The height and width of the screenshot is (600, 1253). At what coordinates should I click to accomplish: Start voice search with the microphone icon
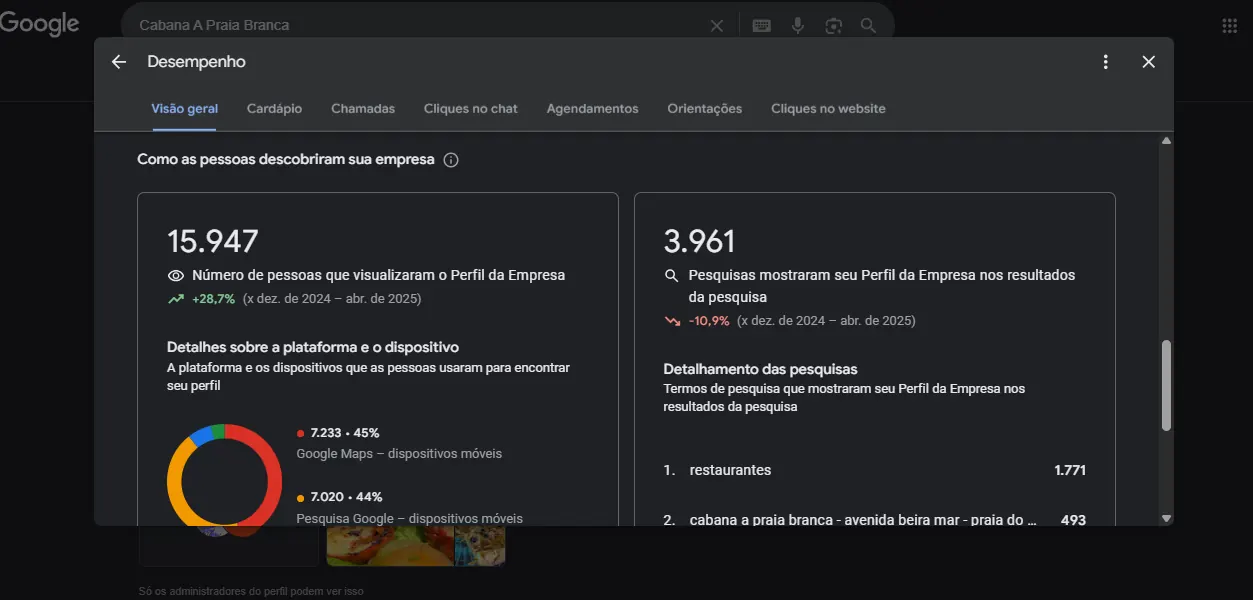pos(798,26)
